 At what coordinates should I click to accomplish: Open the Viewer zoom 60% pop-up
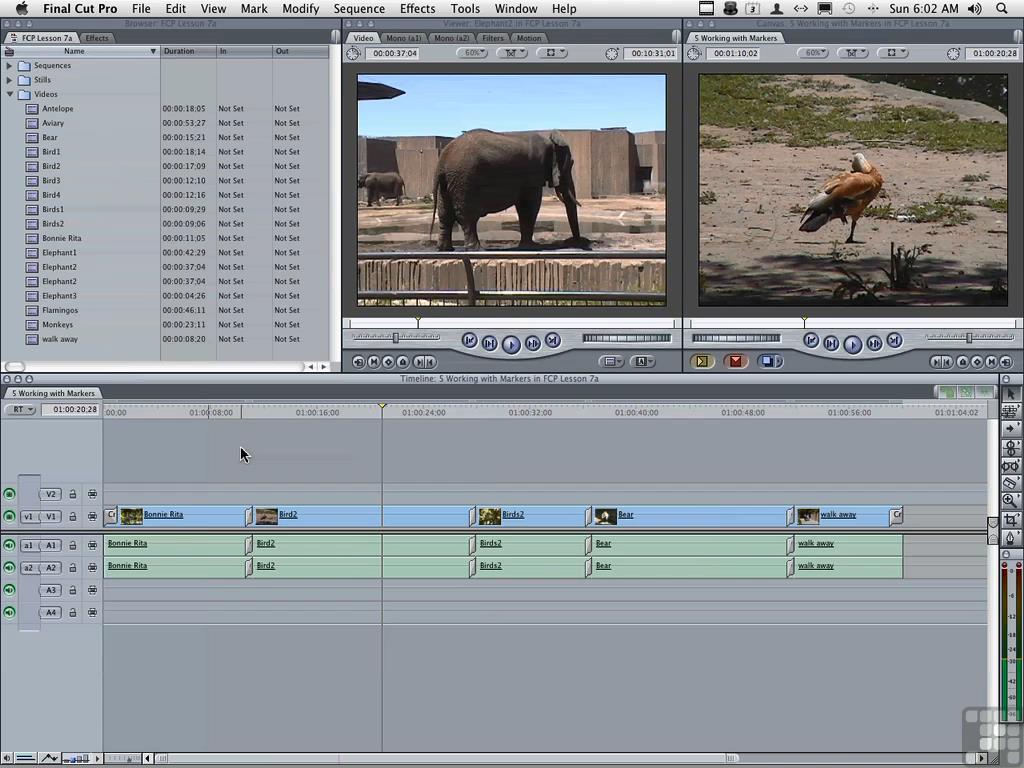pyautogui.click(x=471, y=53)
